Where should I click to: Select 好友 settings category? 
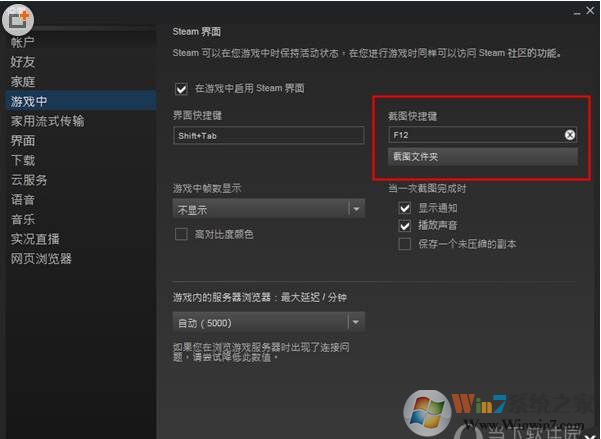coord(23,62)
